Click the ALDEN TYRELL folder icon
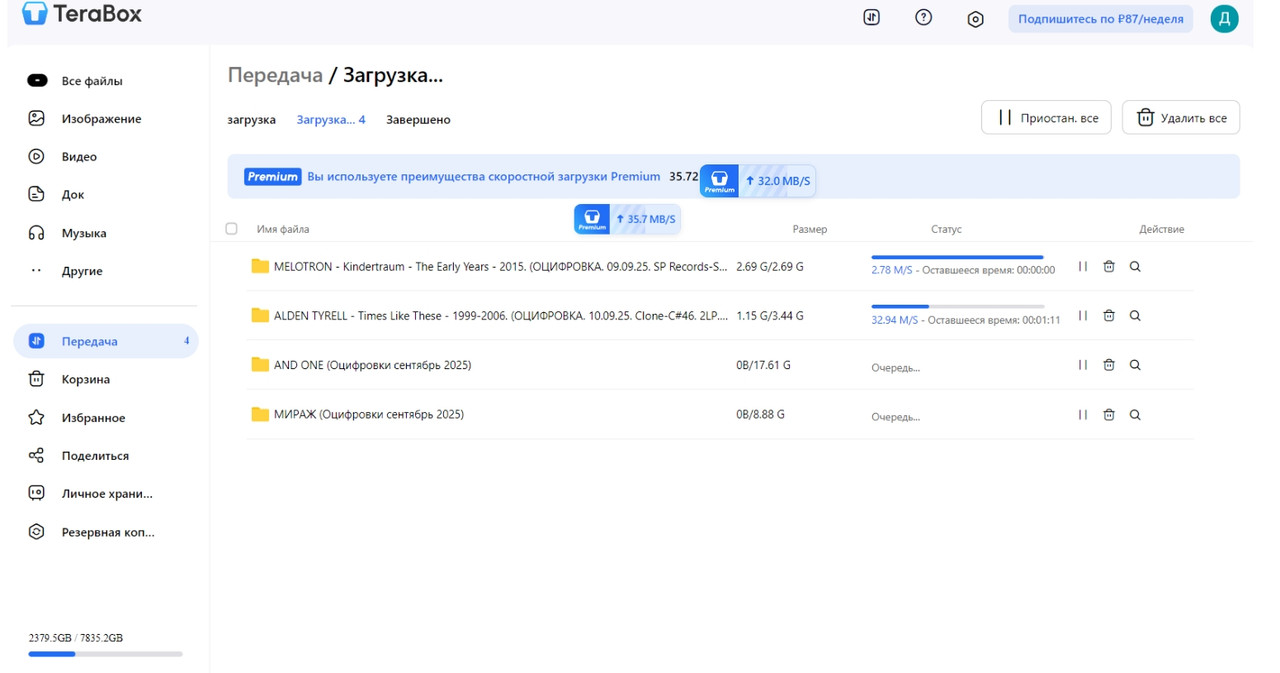This screenshot has height=673, width=1280. point(260,315)
